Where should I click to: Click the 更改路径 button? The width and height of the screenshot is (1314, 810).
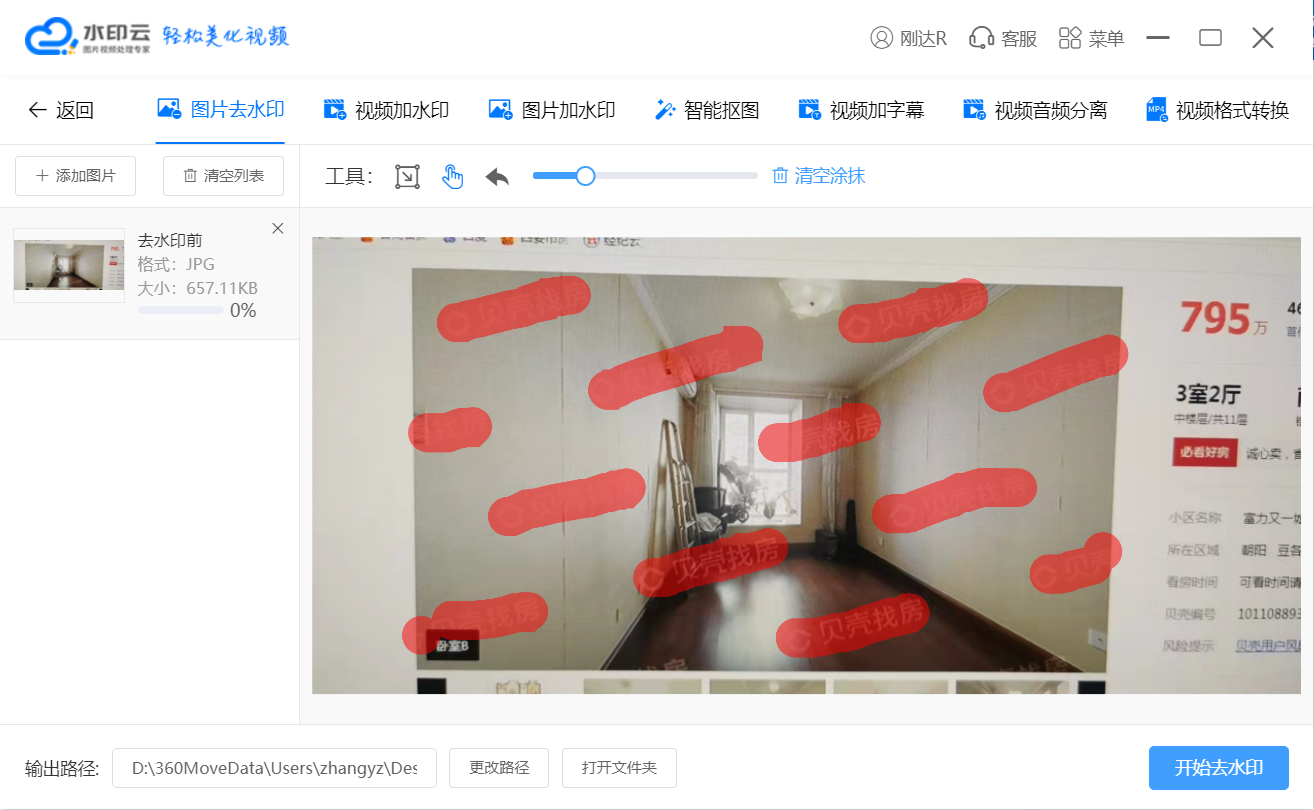(x=499, y=768)
